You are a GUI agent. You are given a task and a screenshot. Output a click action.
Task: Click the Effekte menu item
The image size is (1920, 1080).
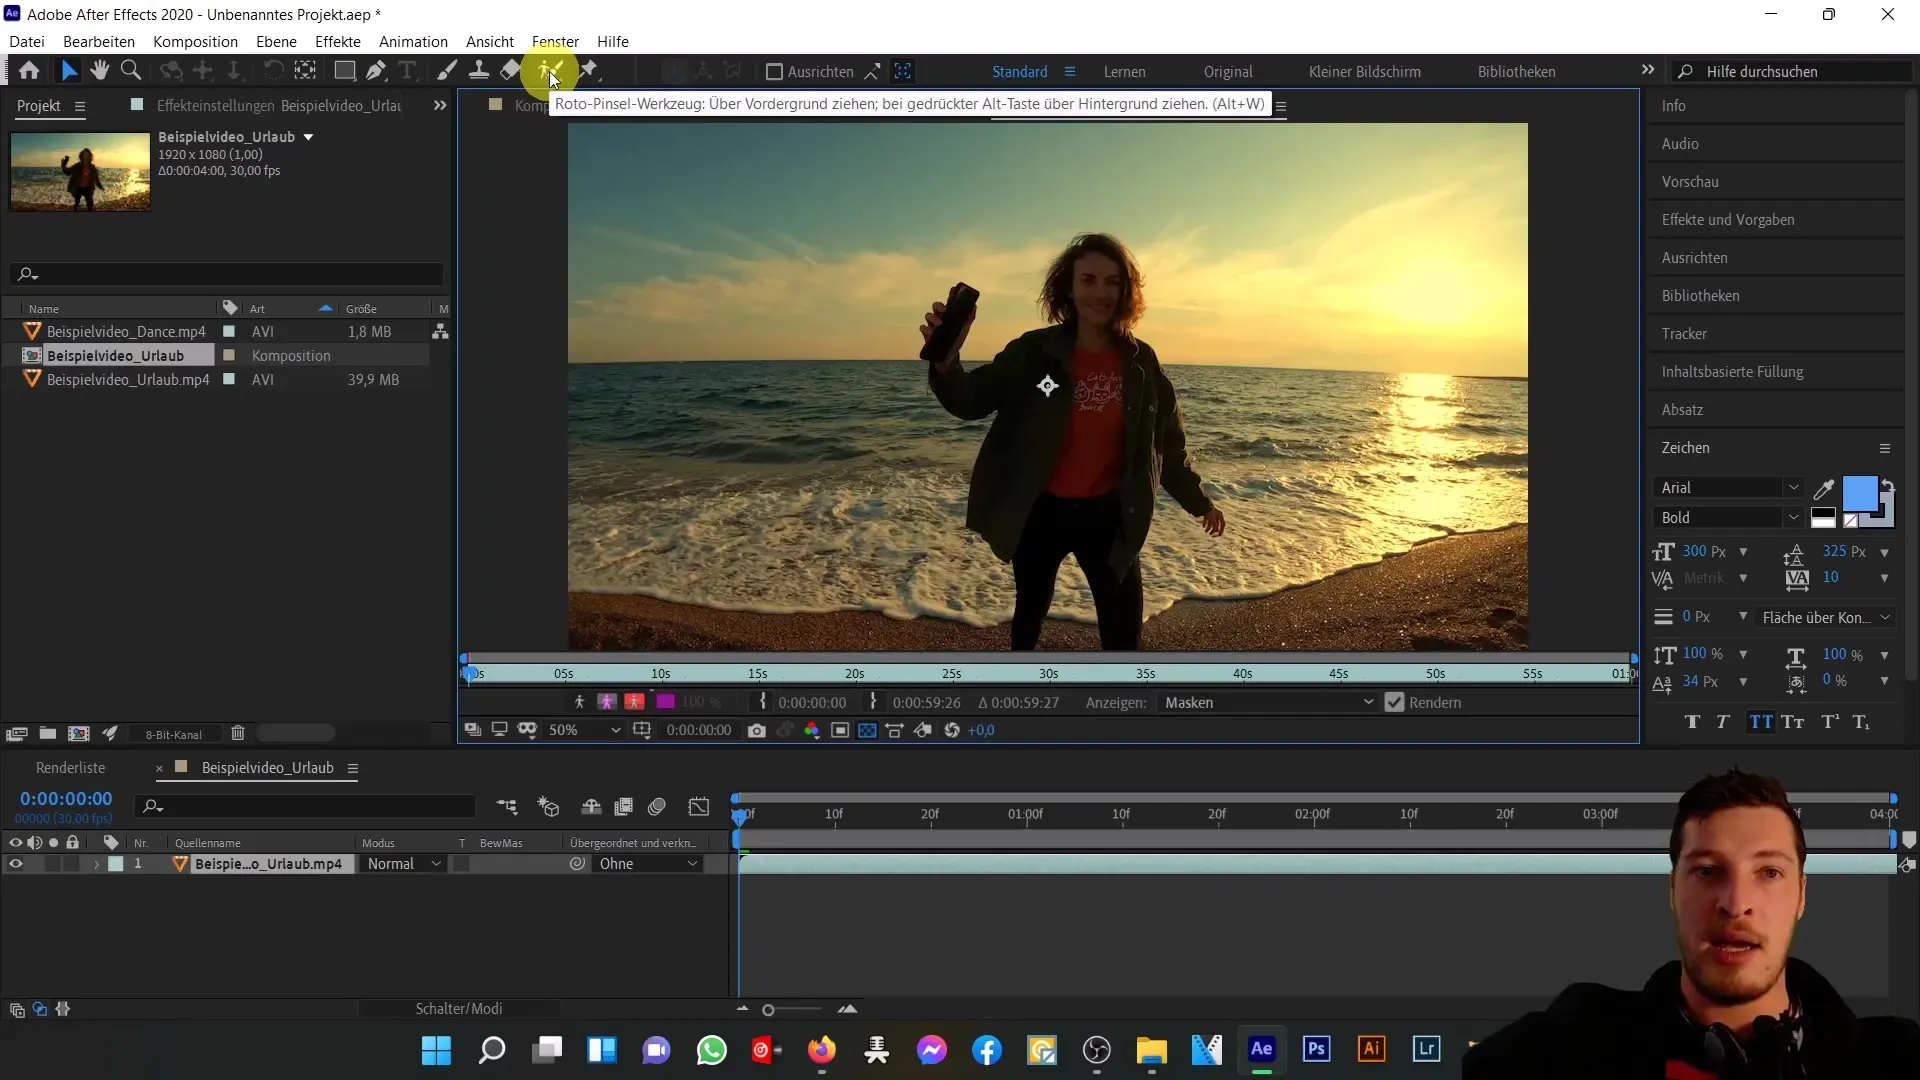coord(338,41)
